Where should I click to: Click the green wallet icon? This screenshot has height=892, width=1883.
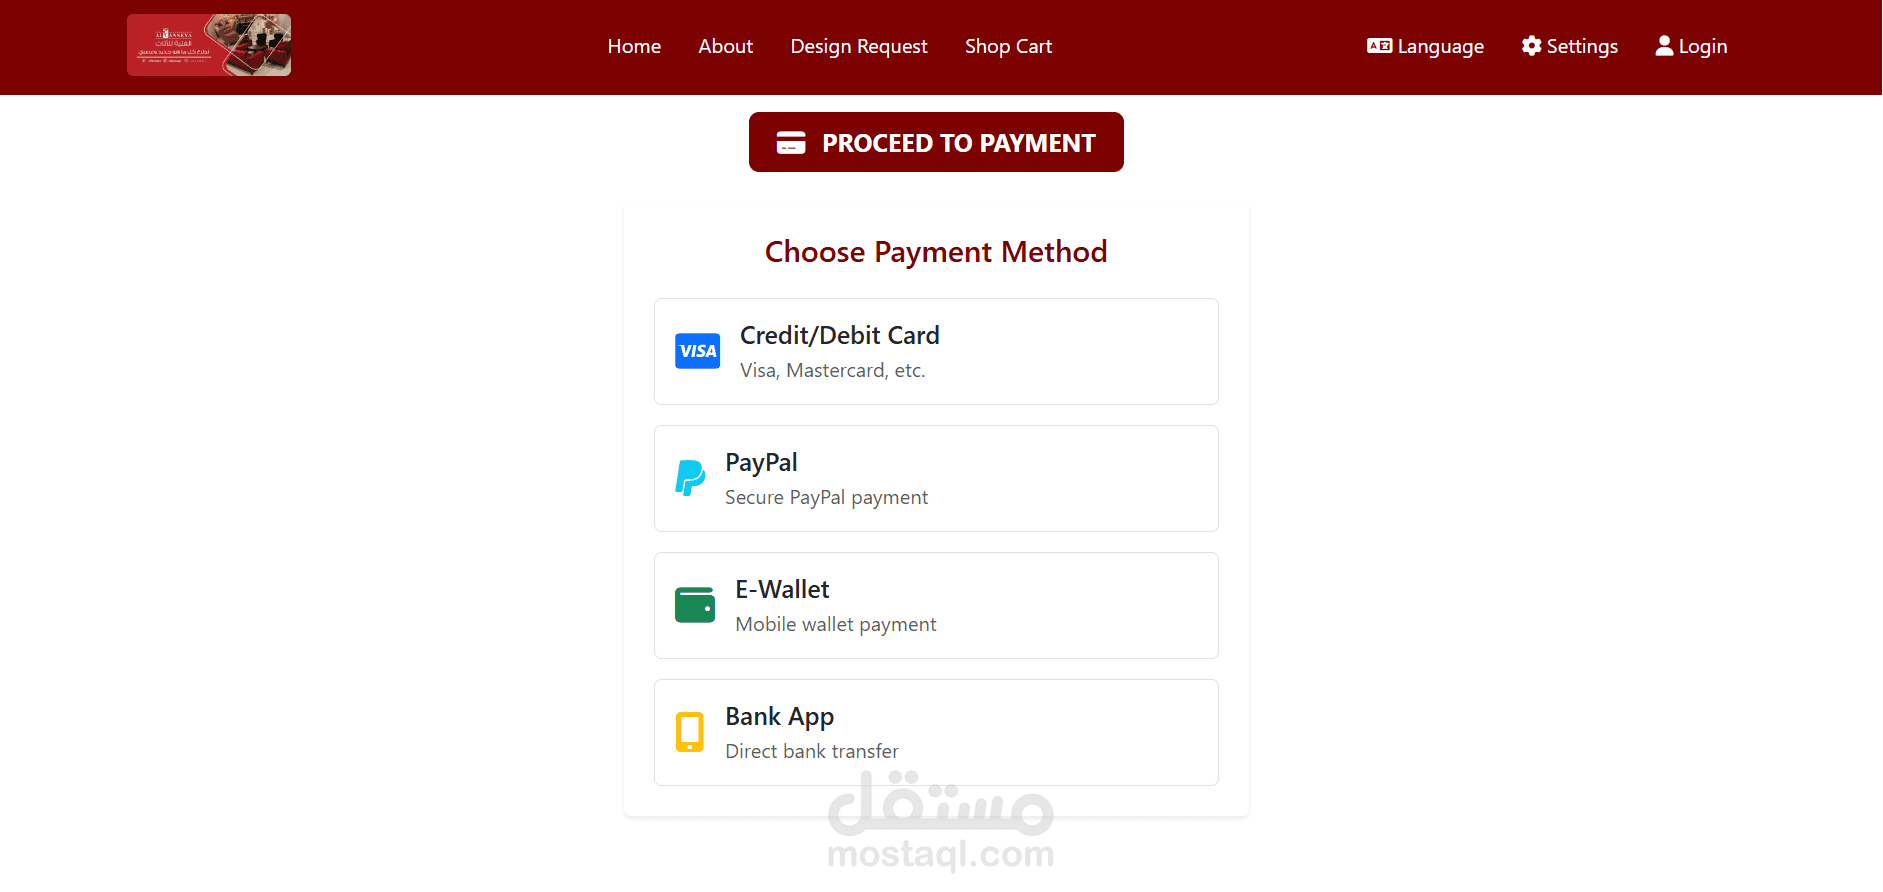tap(695, 605)
